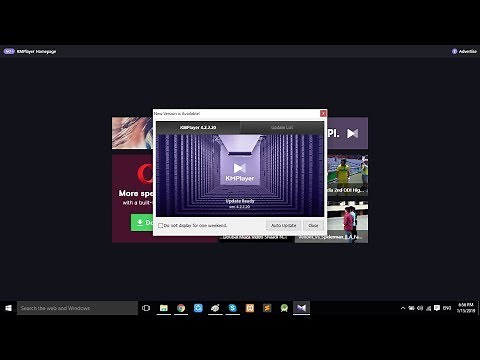Image resolution: width=480 pixels, height=360 pixels.
Task: Click the ENG language indicator
Action: coord(447,308)
